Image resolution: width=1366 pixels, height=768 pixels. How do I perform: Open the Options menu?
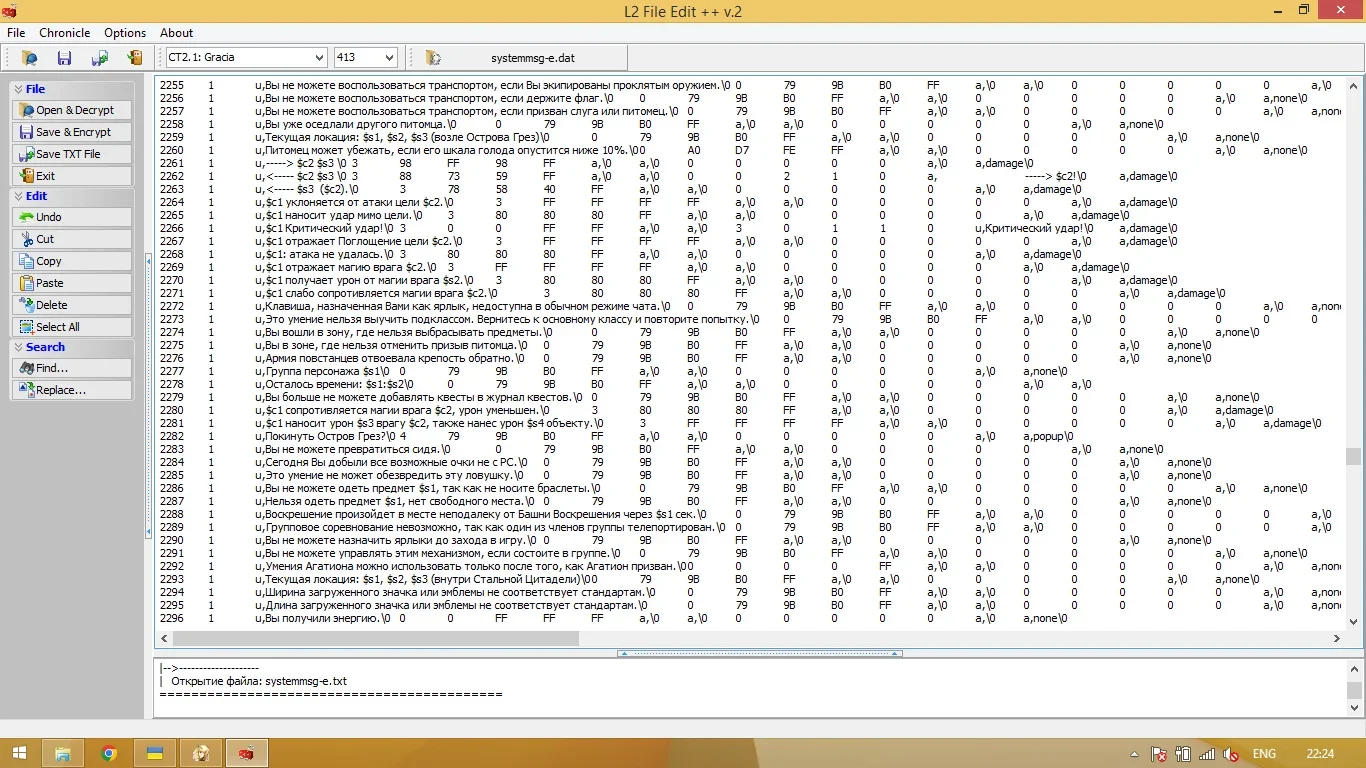[x=125, y=33]
